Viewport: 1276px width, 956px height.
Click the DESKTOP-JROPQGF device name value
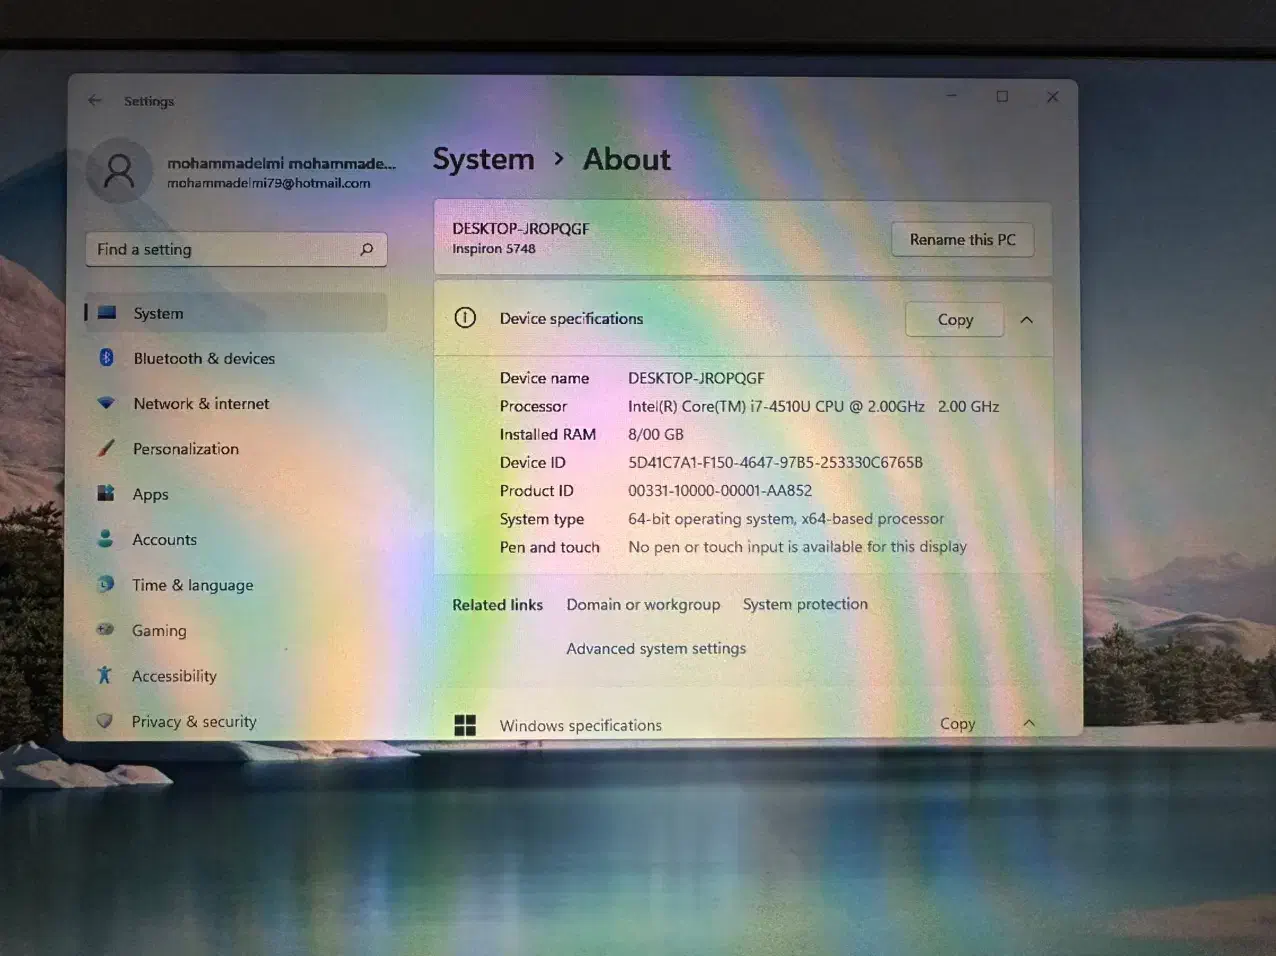[696, 378]
